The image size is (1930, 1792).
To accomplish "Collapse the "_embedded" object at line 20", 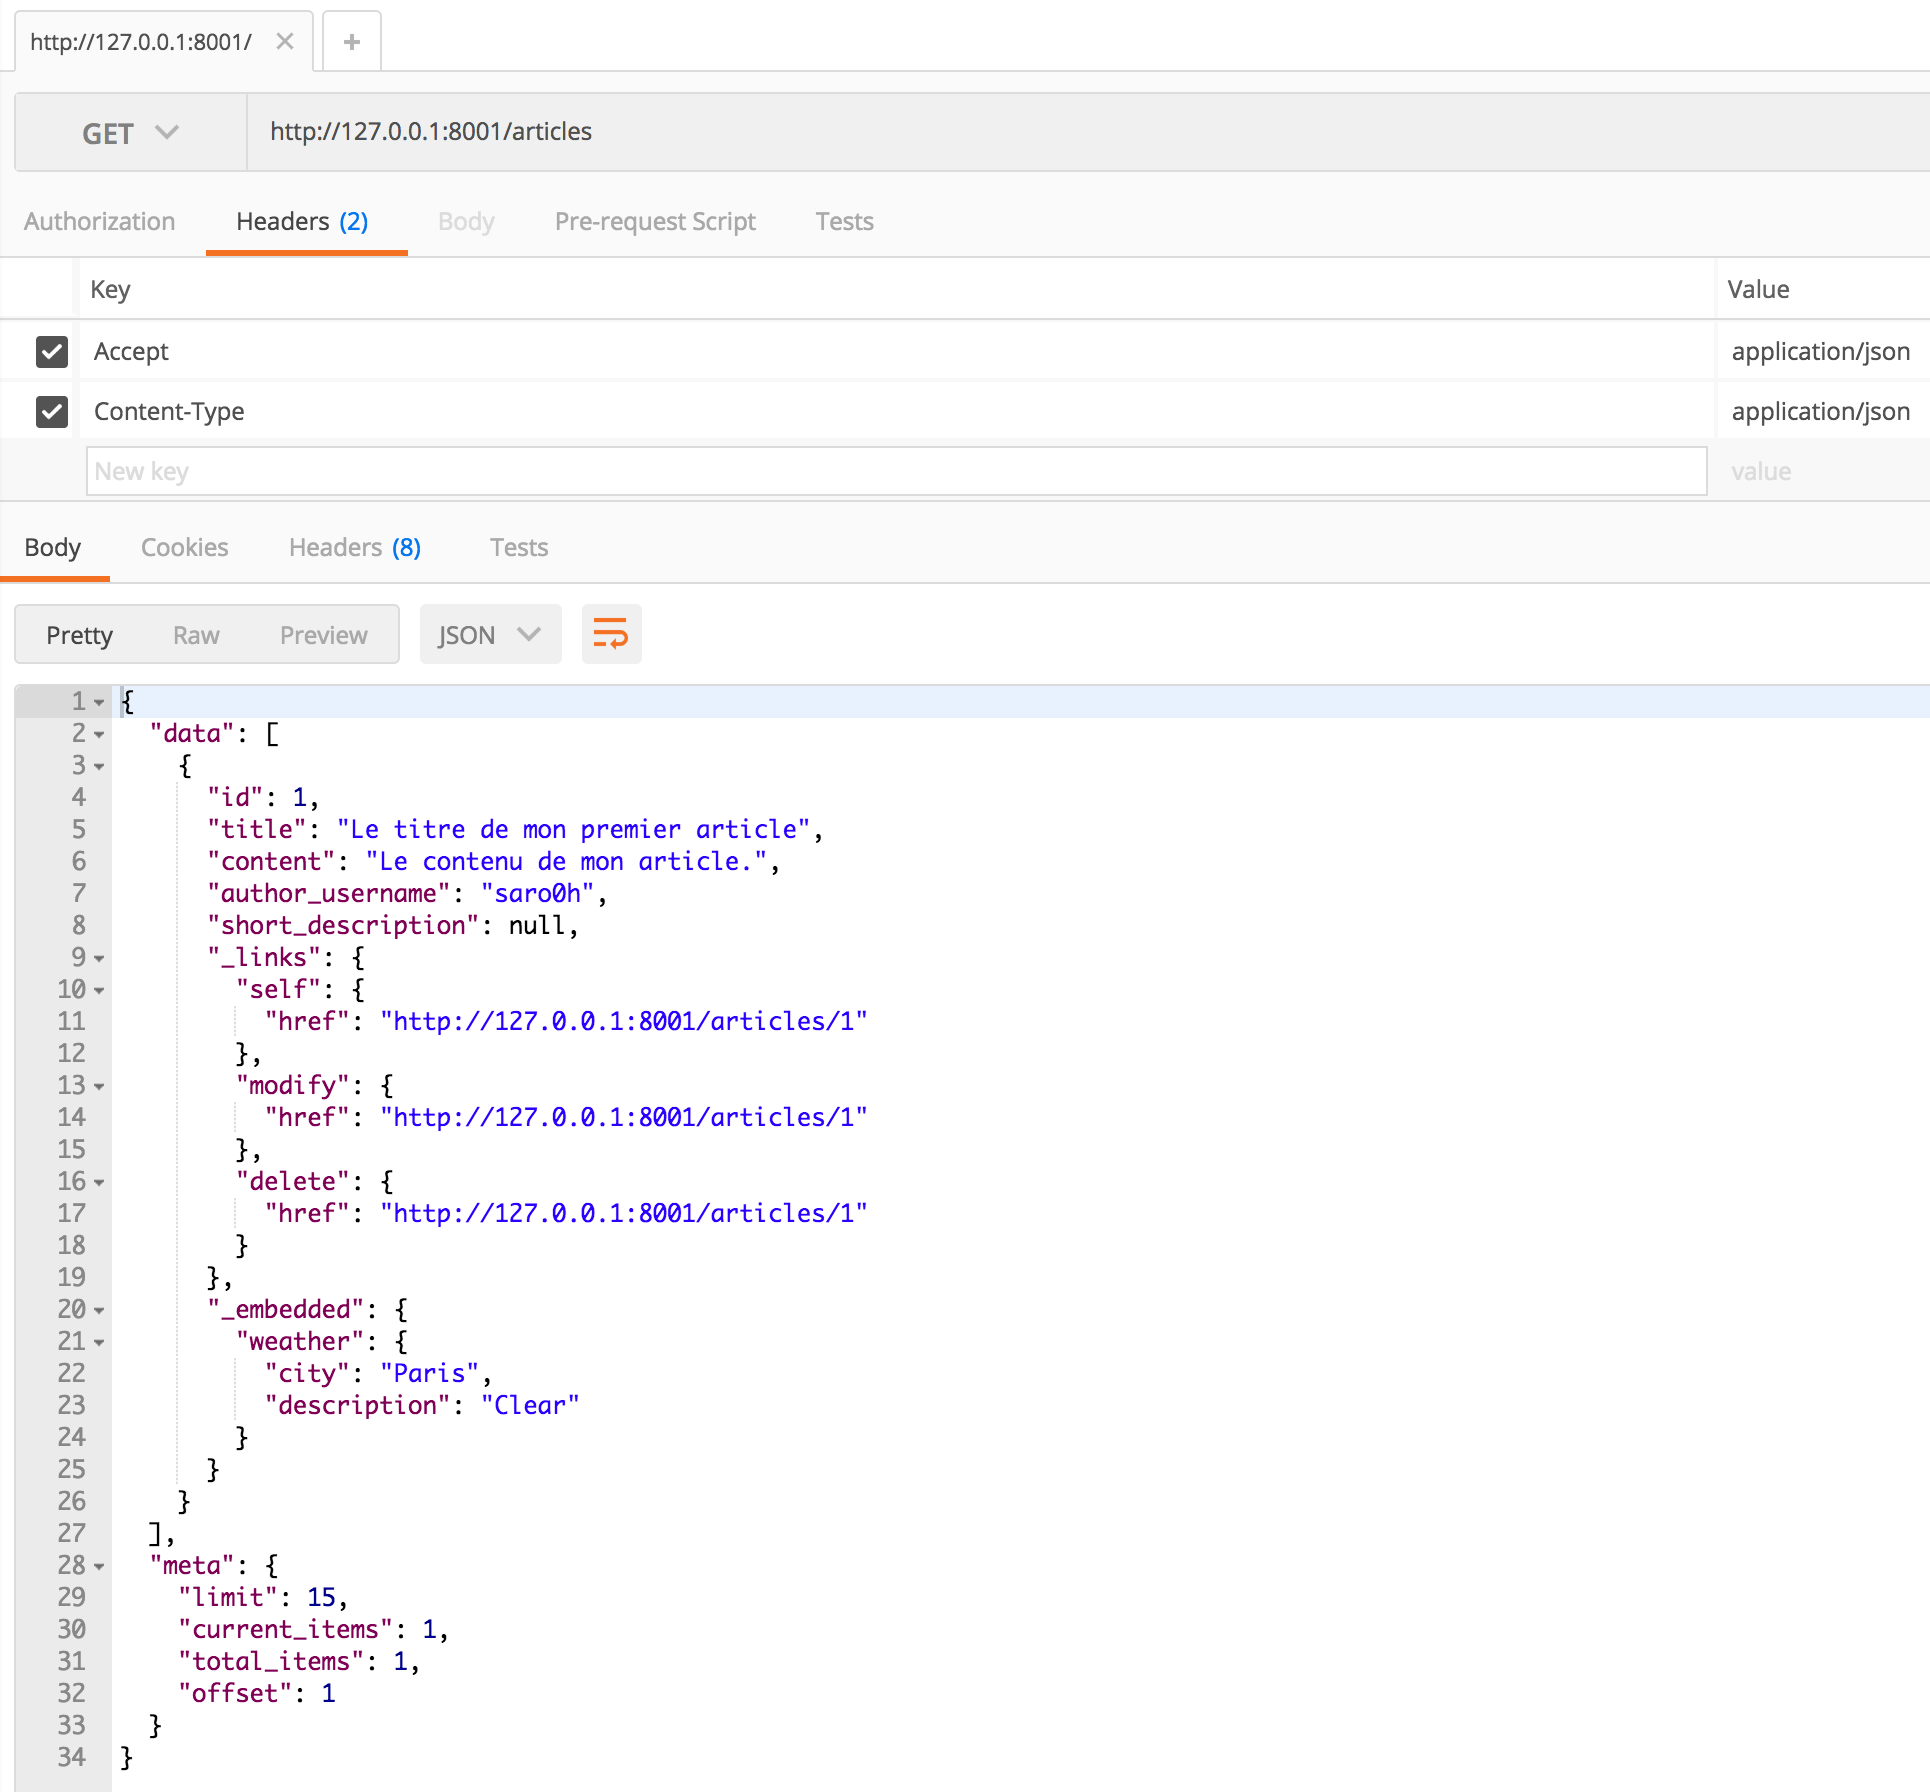I will [x=99, y=1310].
